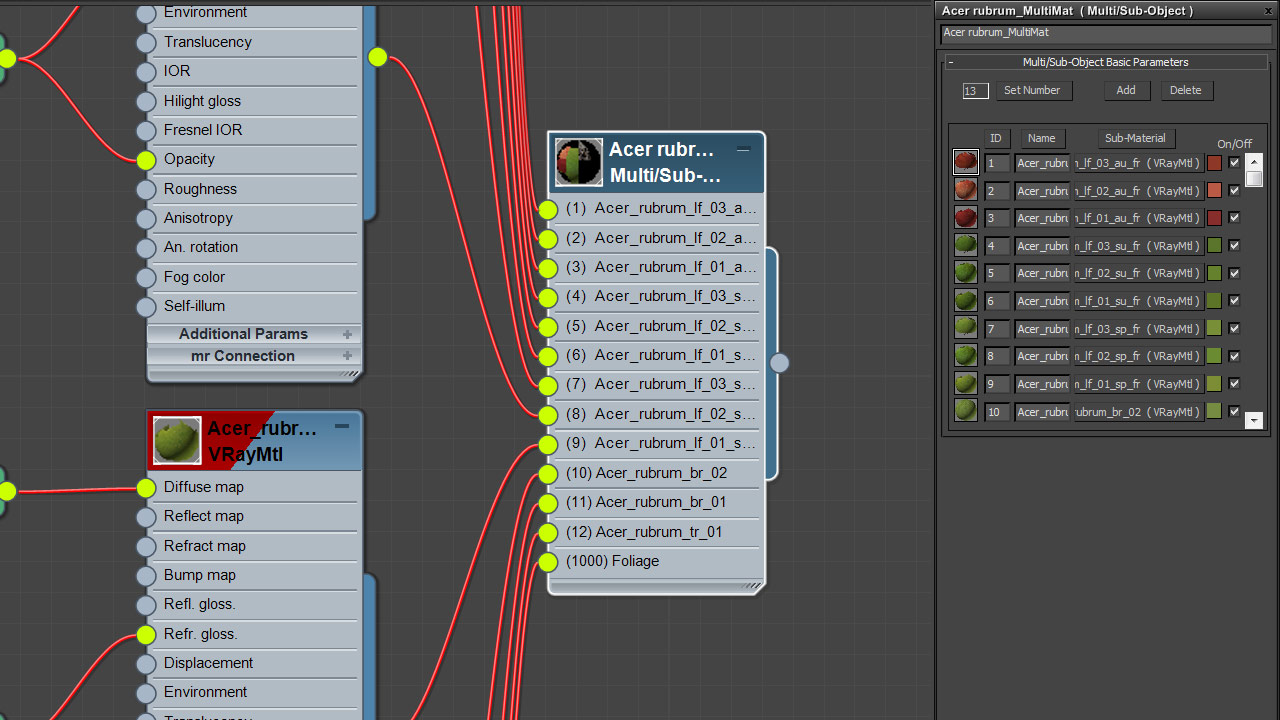Toggle On/Off checkbox for sub-material ID 8
The image size is (1280, 720).
pyautogui.click(x=1234, y=356)
